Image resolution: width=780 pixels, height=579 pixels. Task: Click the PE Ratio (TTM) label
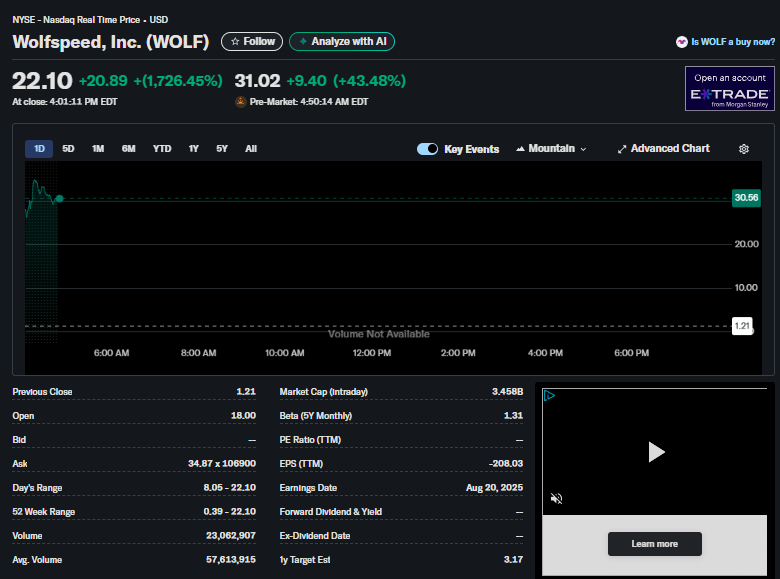pyautogui.click(x=310, y=440)
